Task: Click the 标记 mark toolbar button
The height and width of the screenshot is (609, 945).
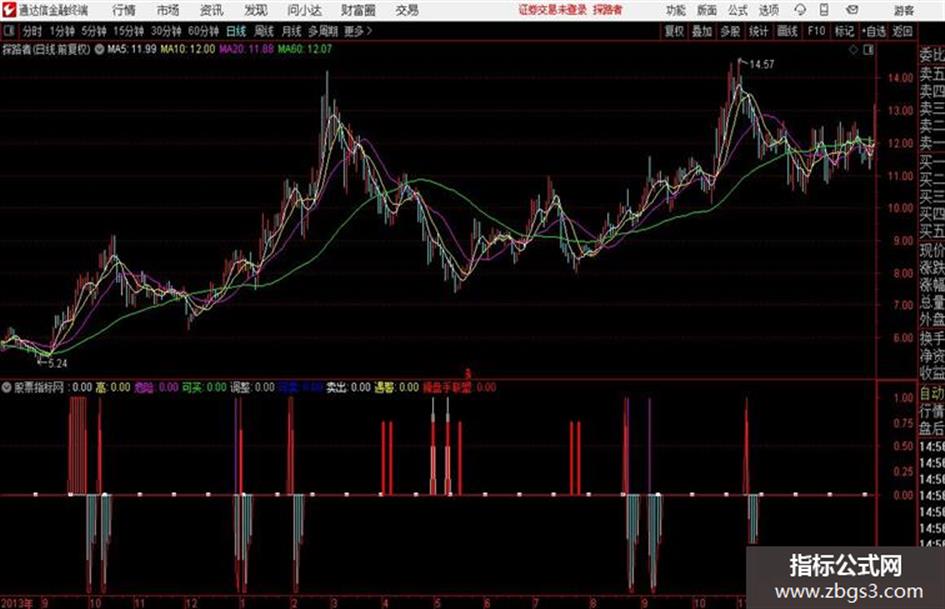Action: (844, 31)
